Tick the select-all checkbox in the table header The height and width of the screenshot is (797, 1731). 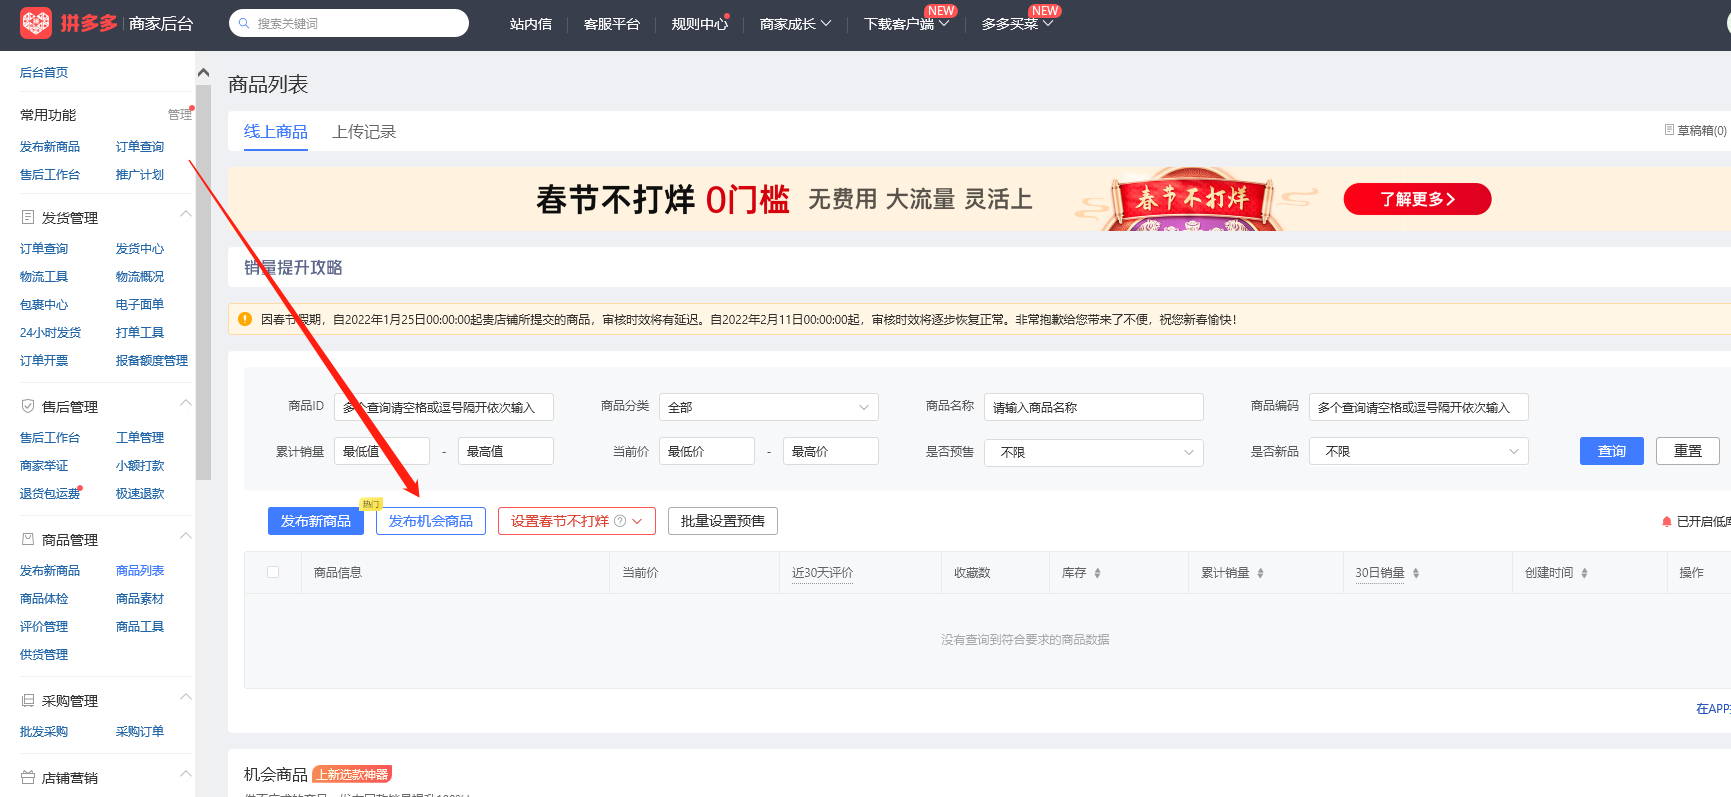click(x=273, y=572)
